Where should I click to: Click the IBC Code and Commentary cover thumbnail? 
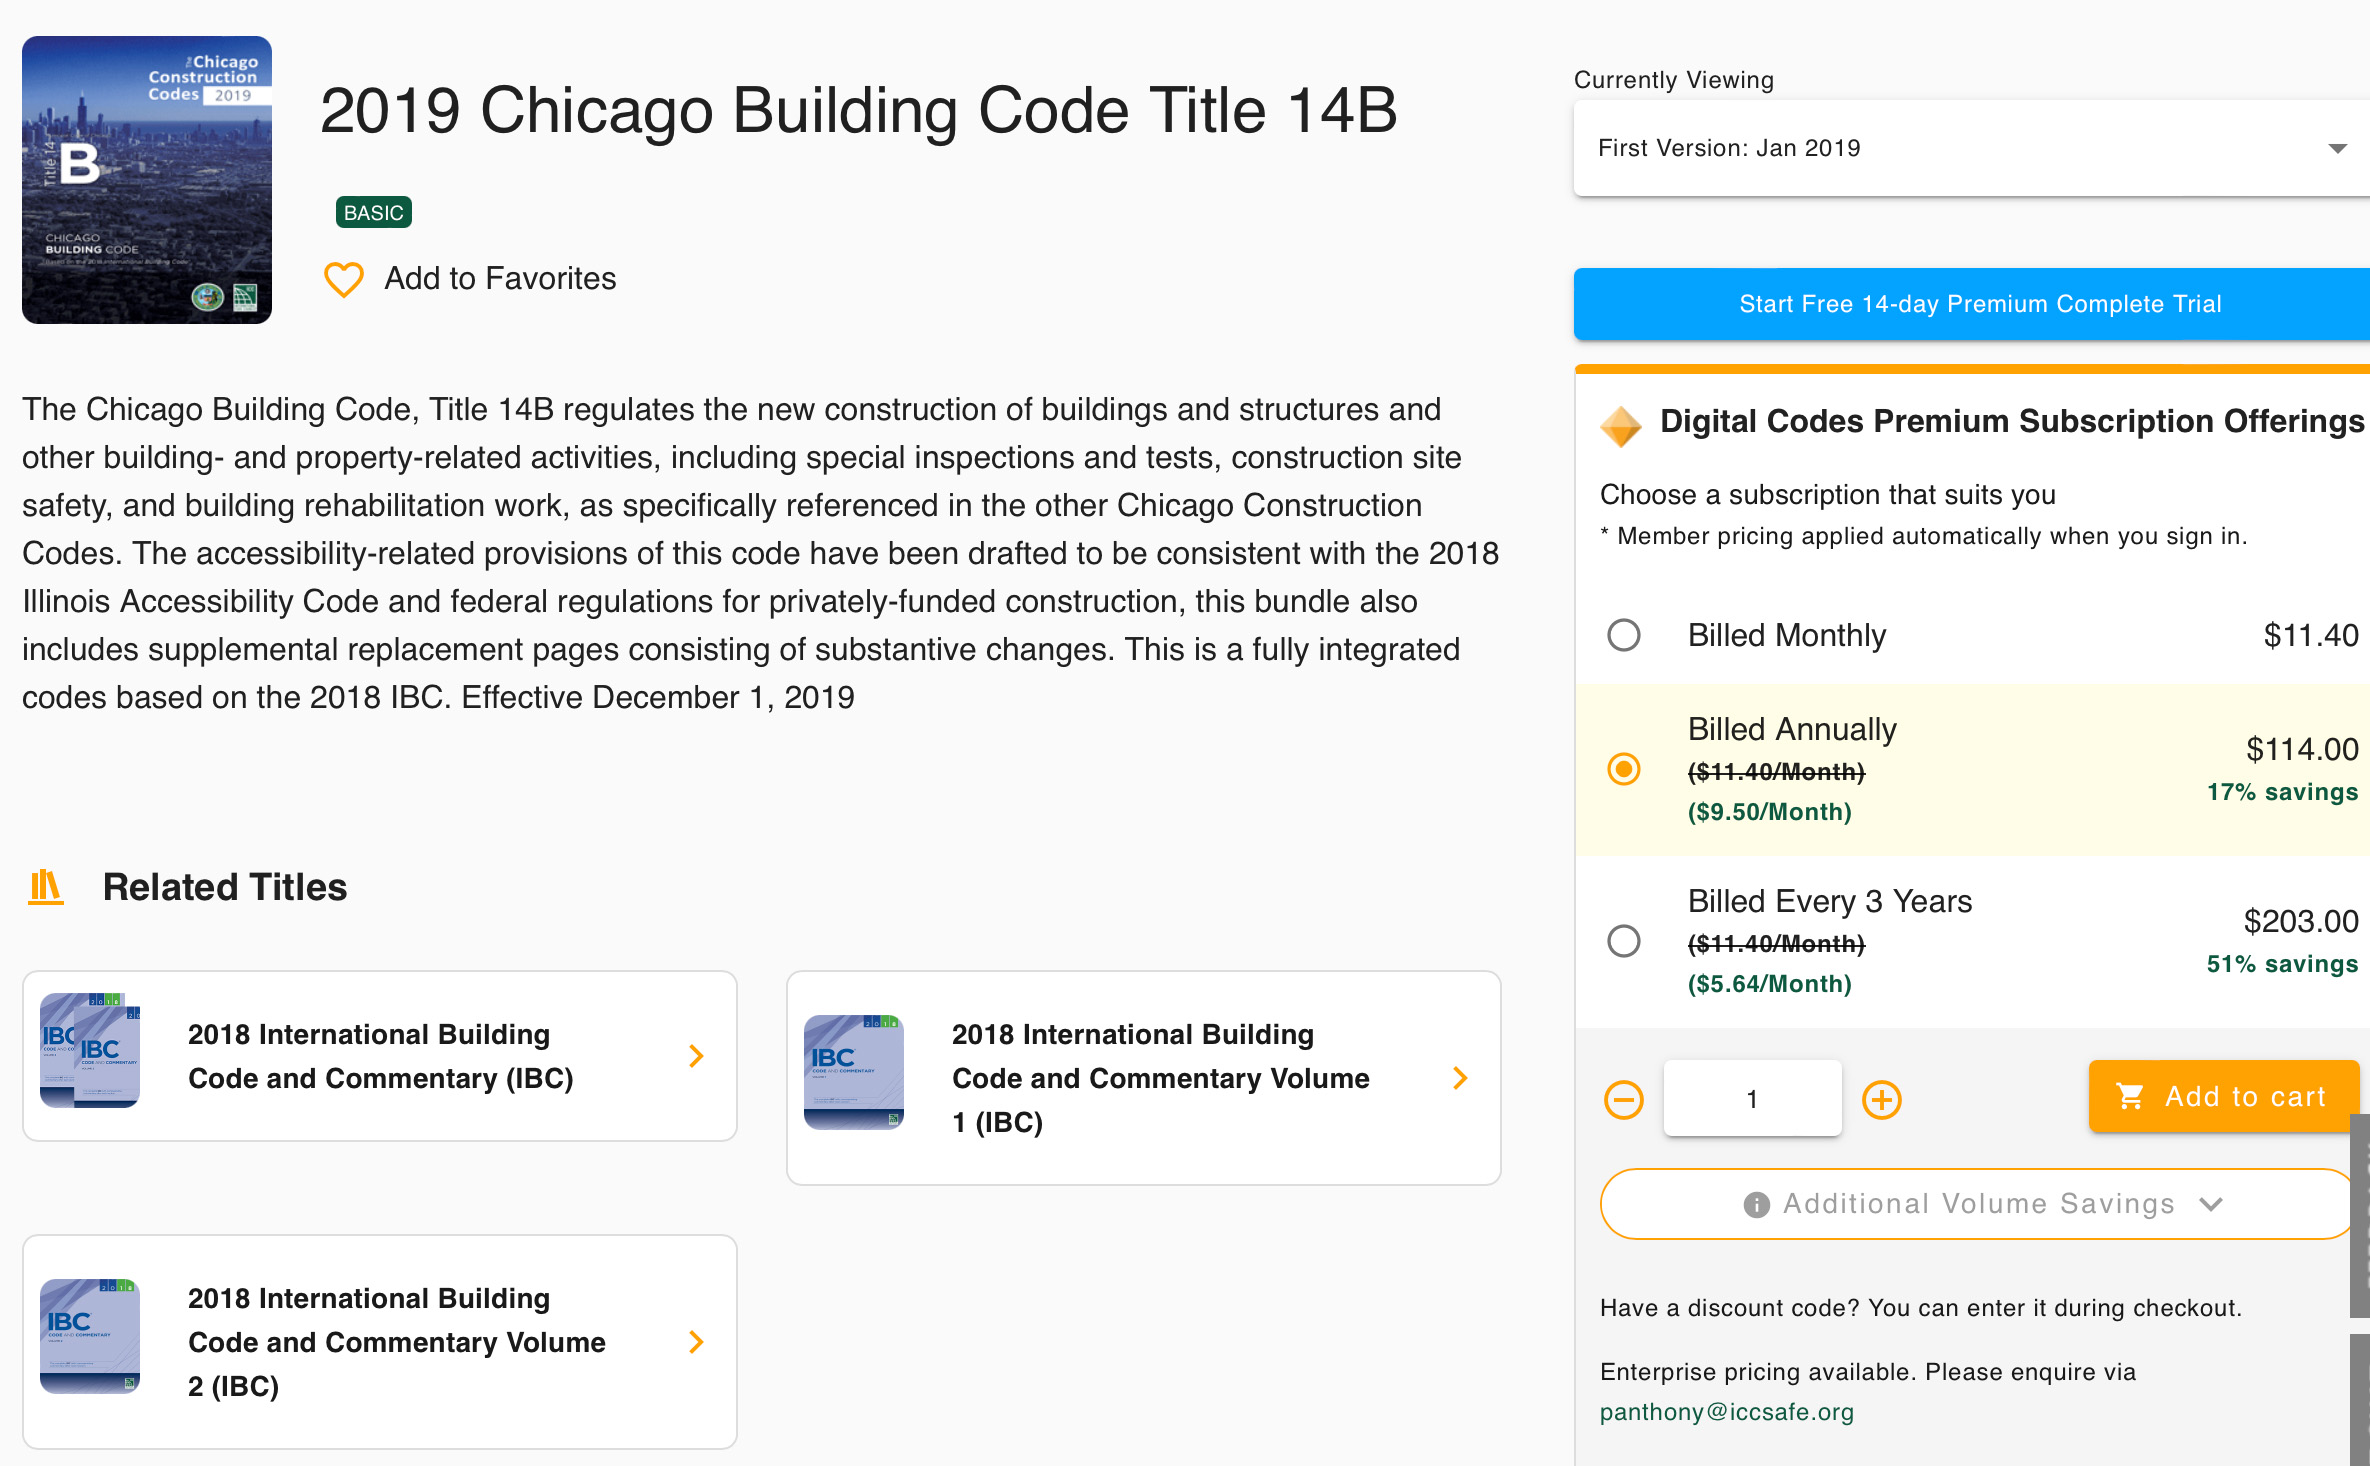[x=90, y=1050]
